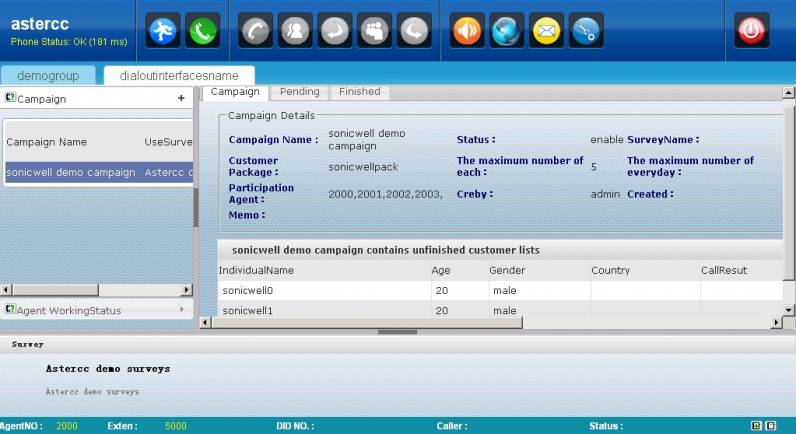Click the horizontal splitter handle above Survey
The image size is (796, 434).
398,331
